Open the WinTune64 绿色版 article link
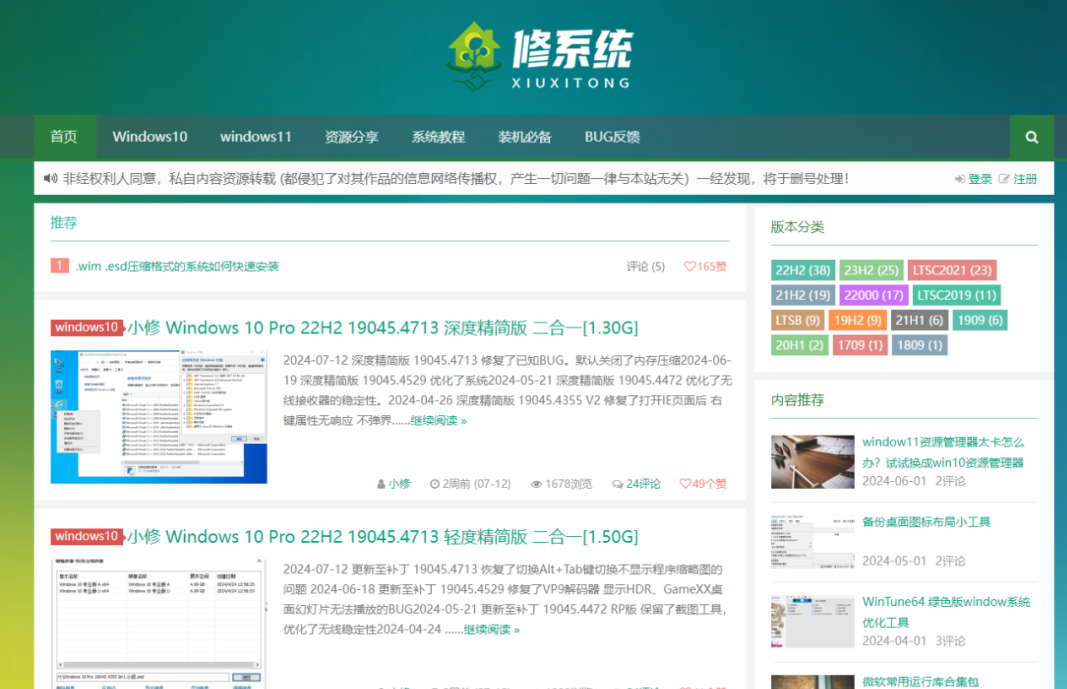The height and width of the screenshot is (689, 1067). pyautogui.click(x=947, y=611)
